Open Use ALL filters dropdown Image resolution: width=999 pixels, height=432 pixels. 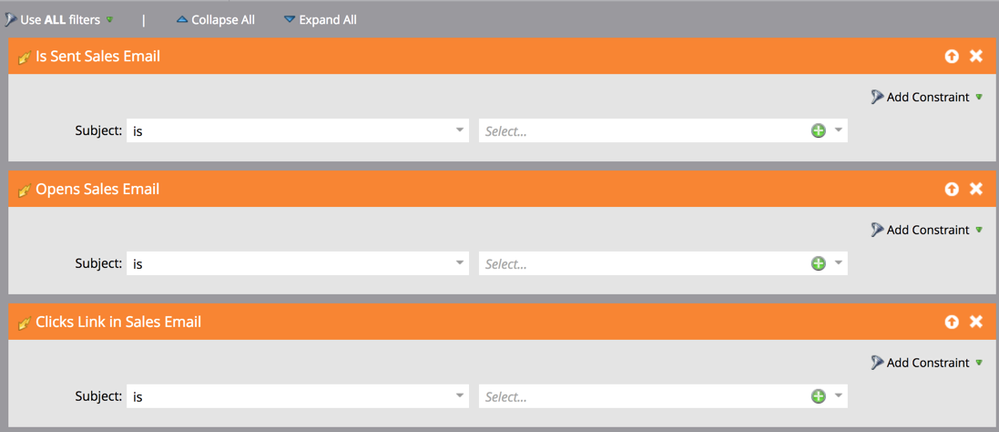click(x=59, y=20)
